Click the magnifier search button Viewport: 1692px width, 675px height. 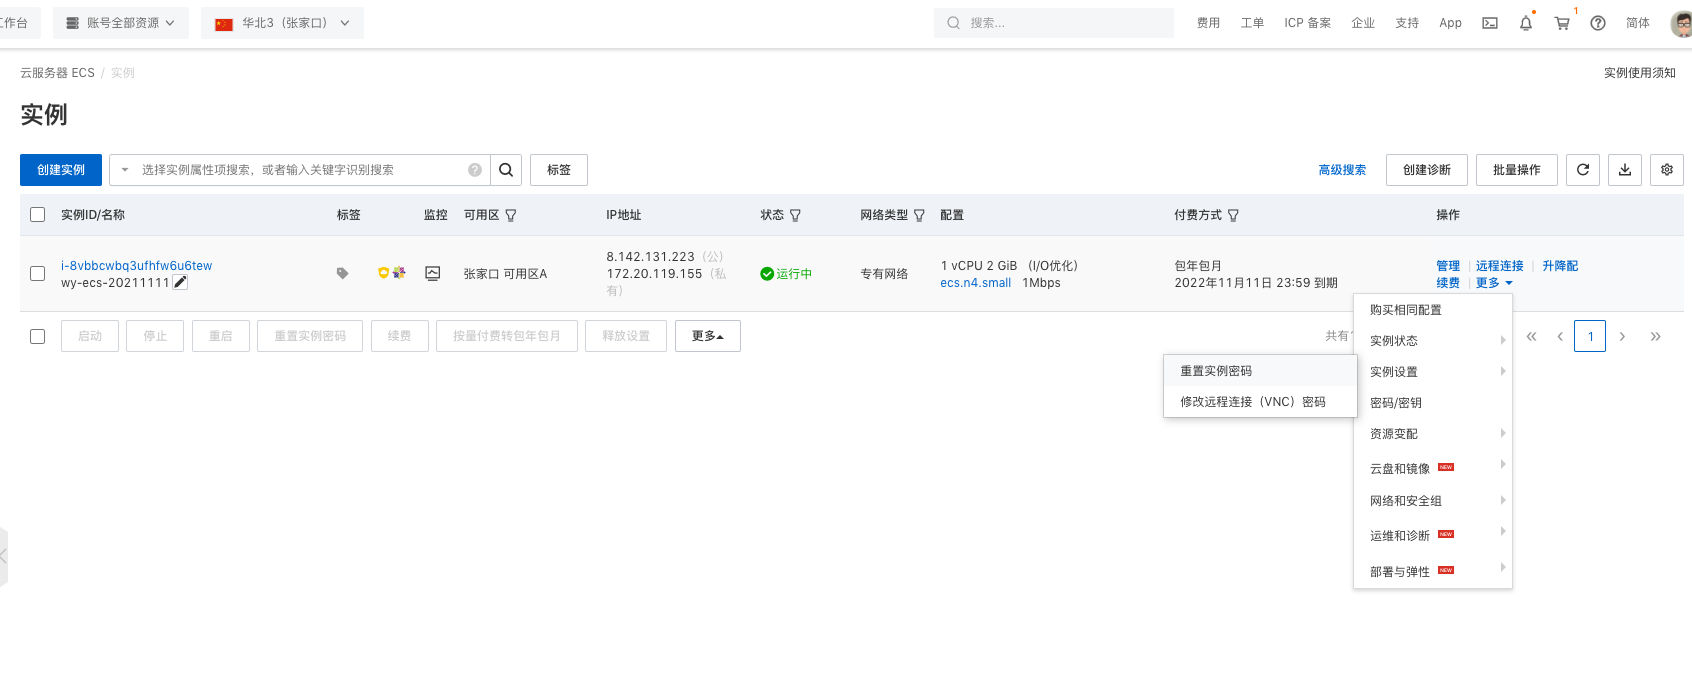tap(506, 170)
